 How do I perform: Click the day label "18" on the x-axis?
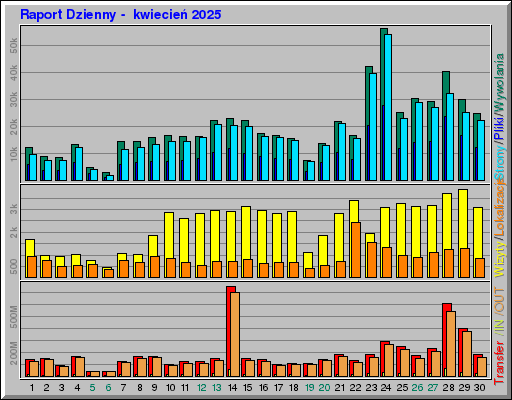[x=294, y=388]
